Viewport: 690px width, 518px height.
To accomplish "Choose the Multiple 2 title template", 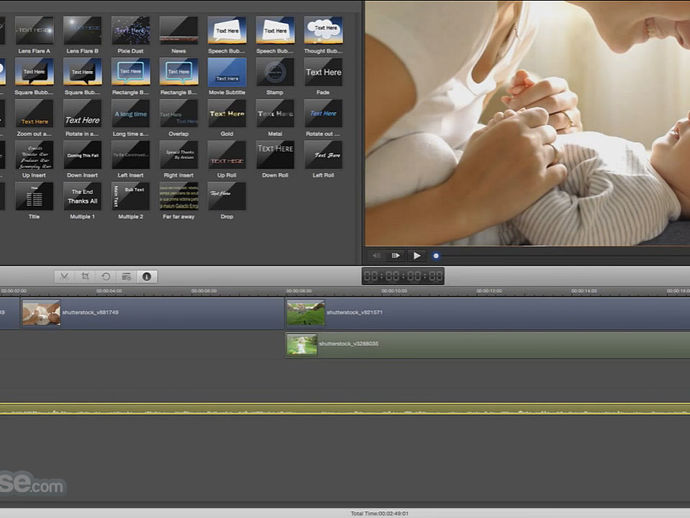I will (131, 200).
